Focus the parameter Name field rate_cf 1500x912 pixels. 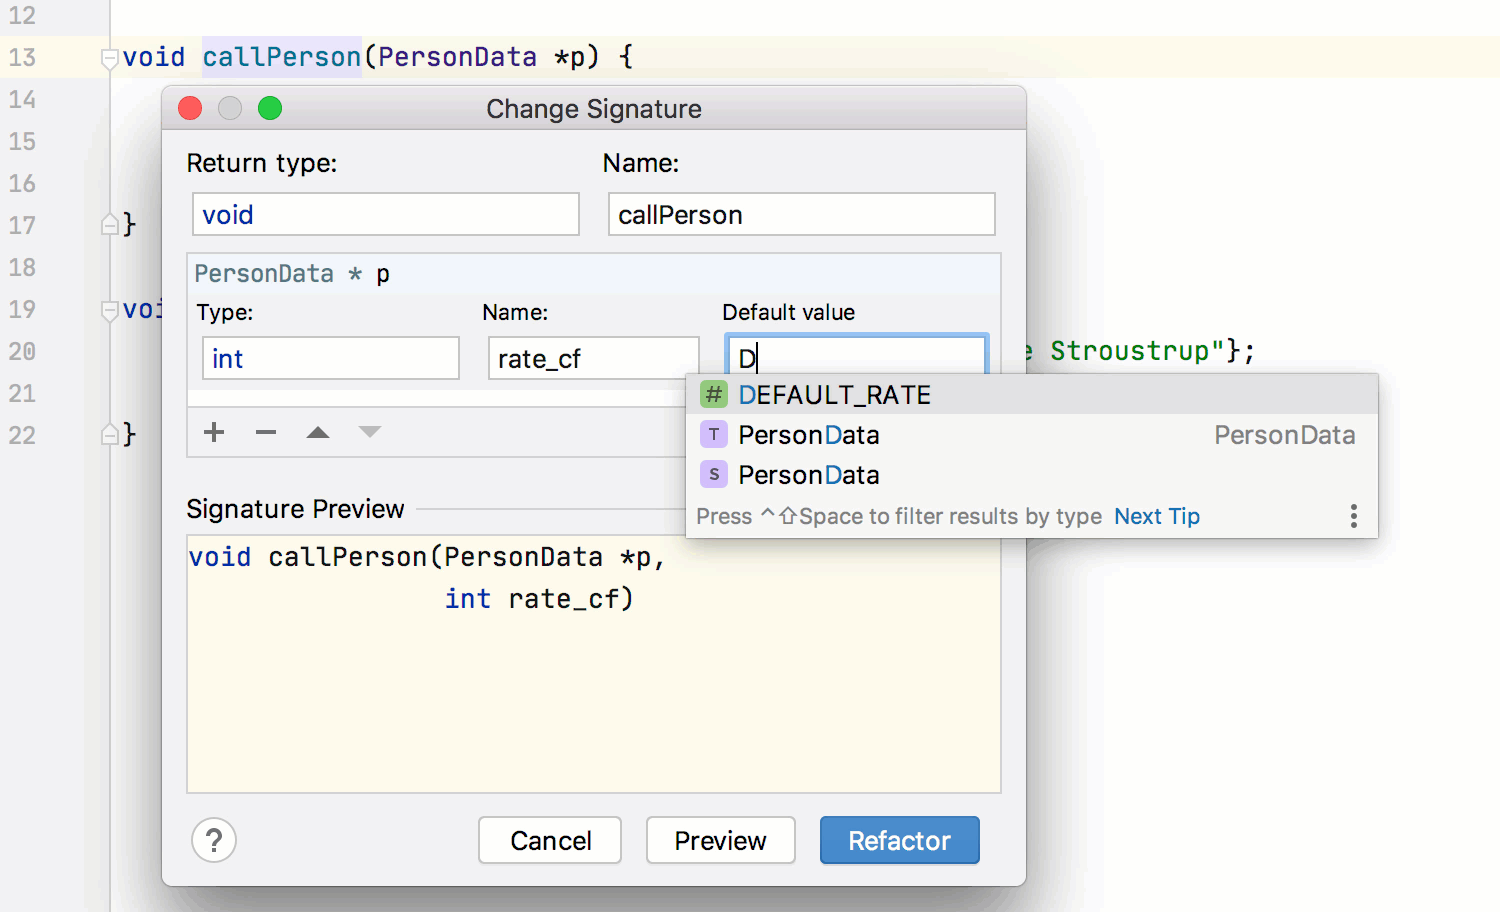593,358
